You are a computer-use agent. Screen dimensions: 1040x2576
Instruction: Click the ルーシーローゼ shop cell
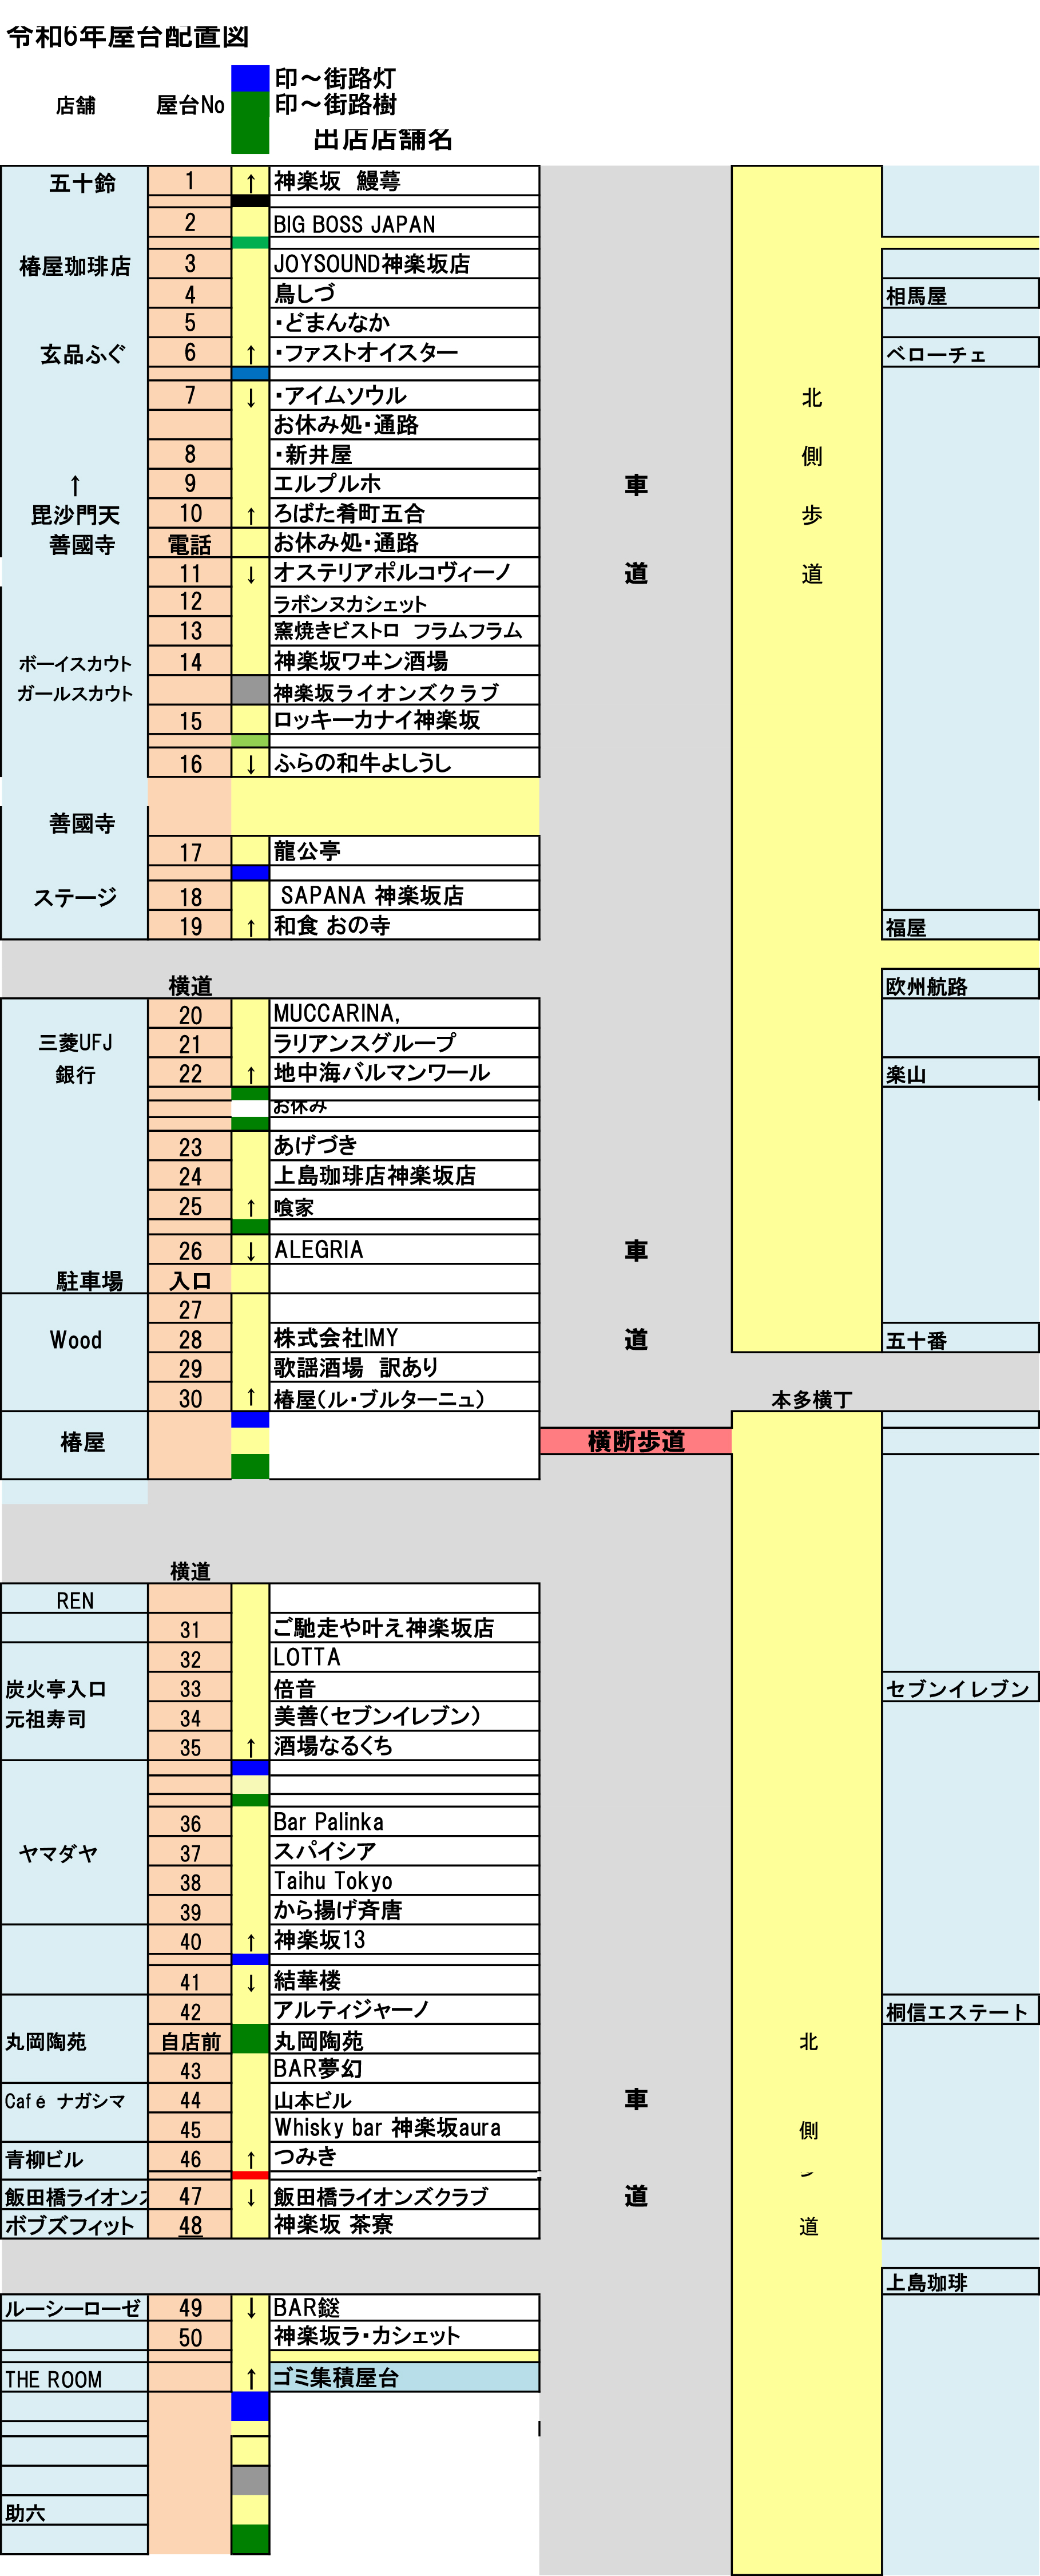click(x=74, y=2308)
